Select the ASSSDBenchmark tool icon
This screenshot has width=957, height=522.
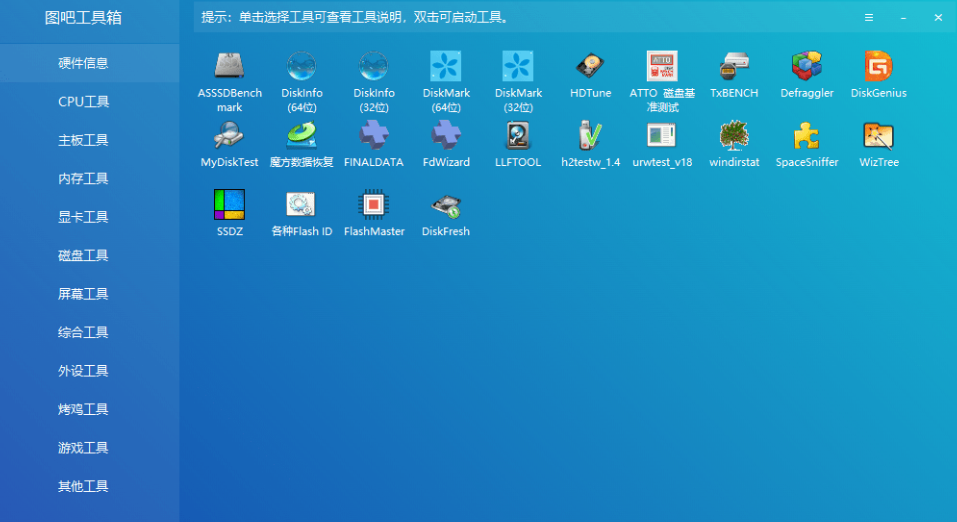coord(229,66)
